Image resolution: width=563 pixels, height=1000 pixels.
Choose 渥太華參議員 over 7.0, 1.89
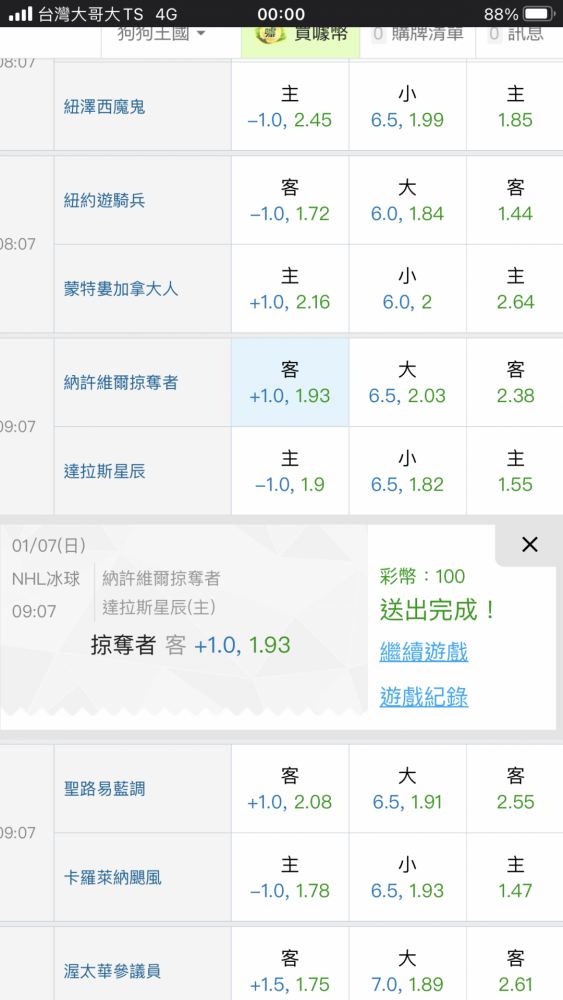407,971
